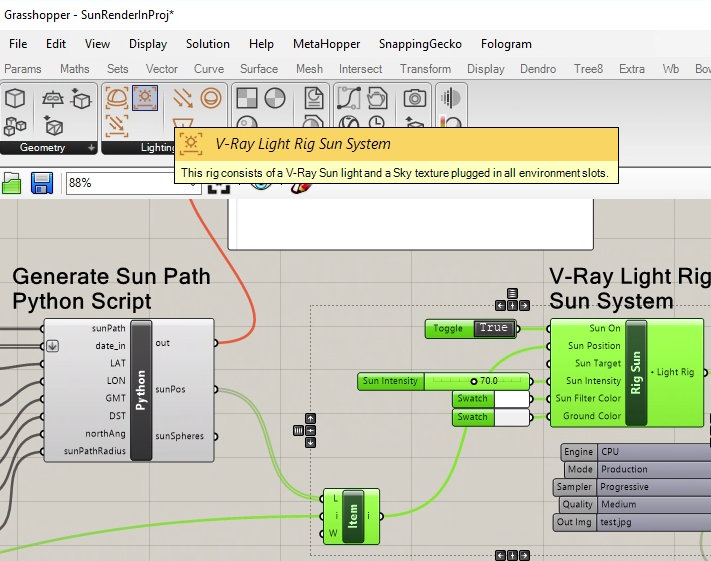Select the teapot document render icon
Image resolution: width=711 pixels, height=561 pixels.
pyautogui.click(x=376, y=98)
